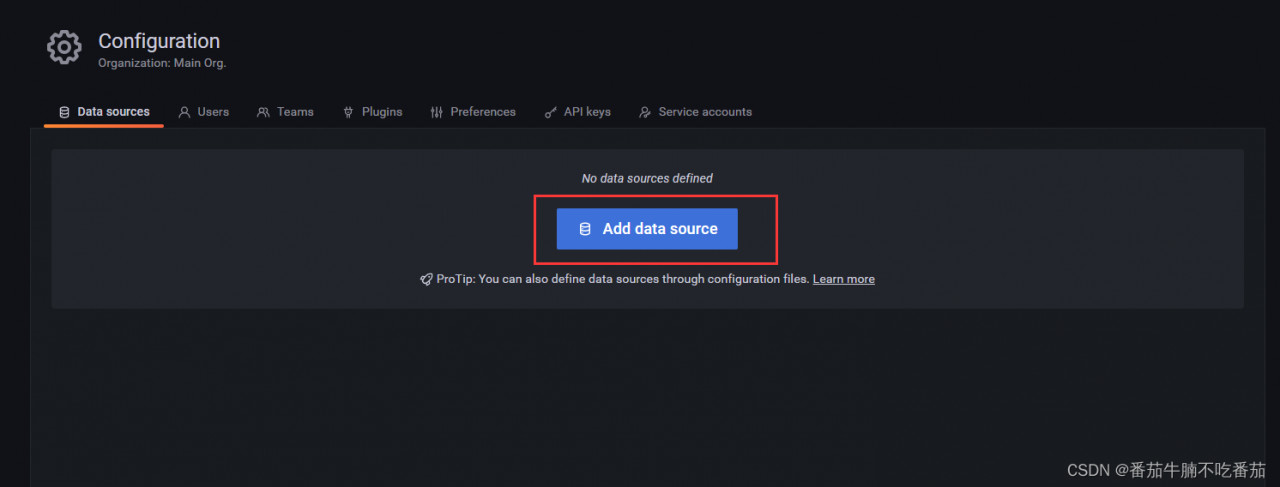Click the "No data sources defined" message

tap(647, 178)
